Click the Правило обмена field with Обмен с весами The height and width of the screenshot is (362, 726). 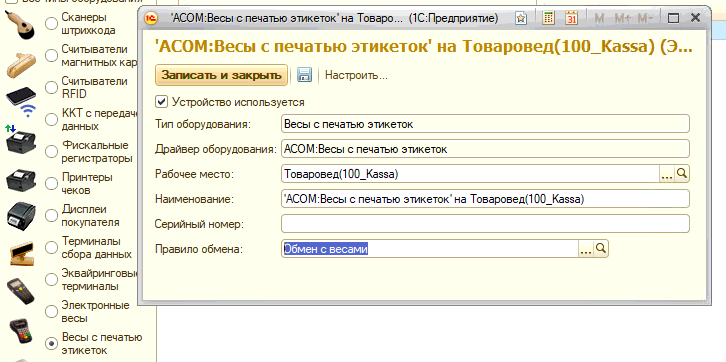coord(430,249)
